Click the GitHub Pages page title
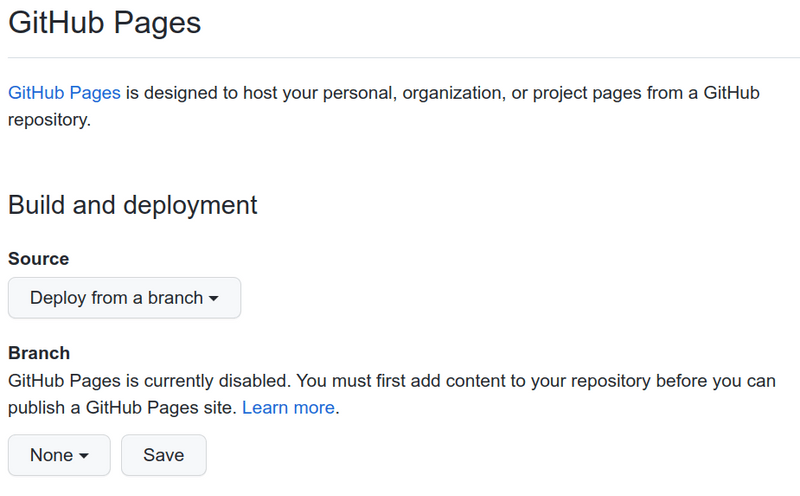The image size is (800, 496). 105,23
